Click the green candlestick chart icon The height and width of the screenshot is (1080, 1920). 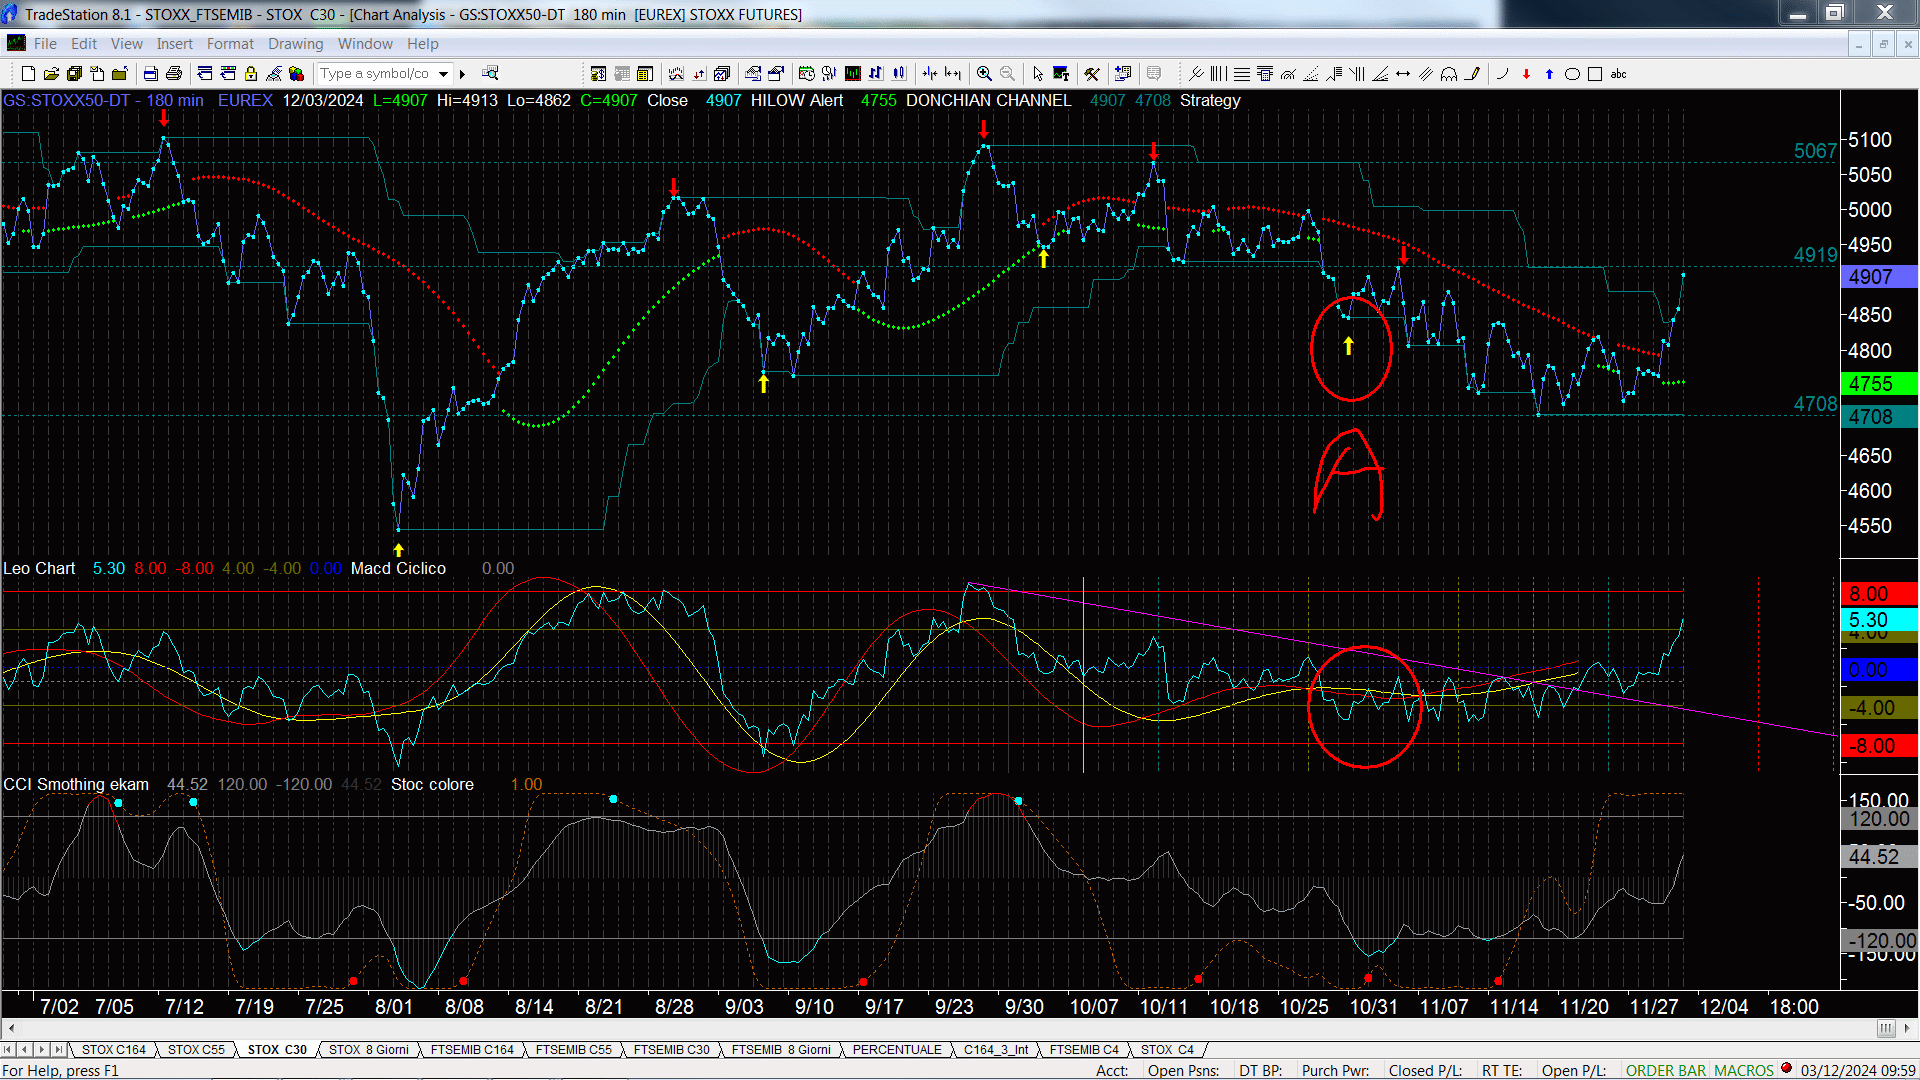click(x=852, y=74)
